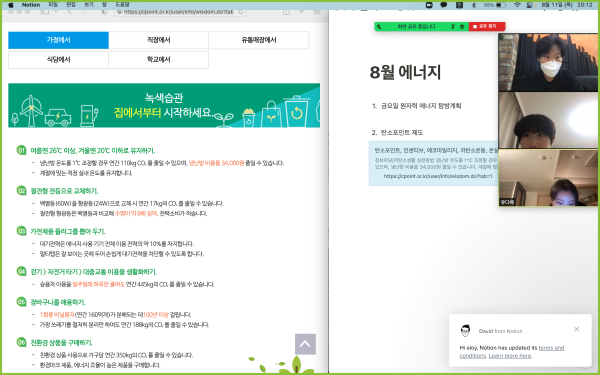Open the 편집 menu in the menu bar

[x=71, y=5]
